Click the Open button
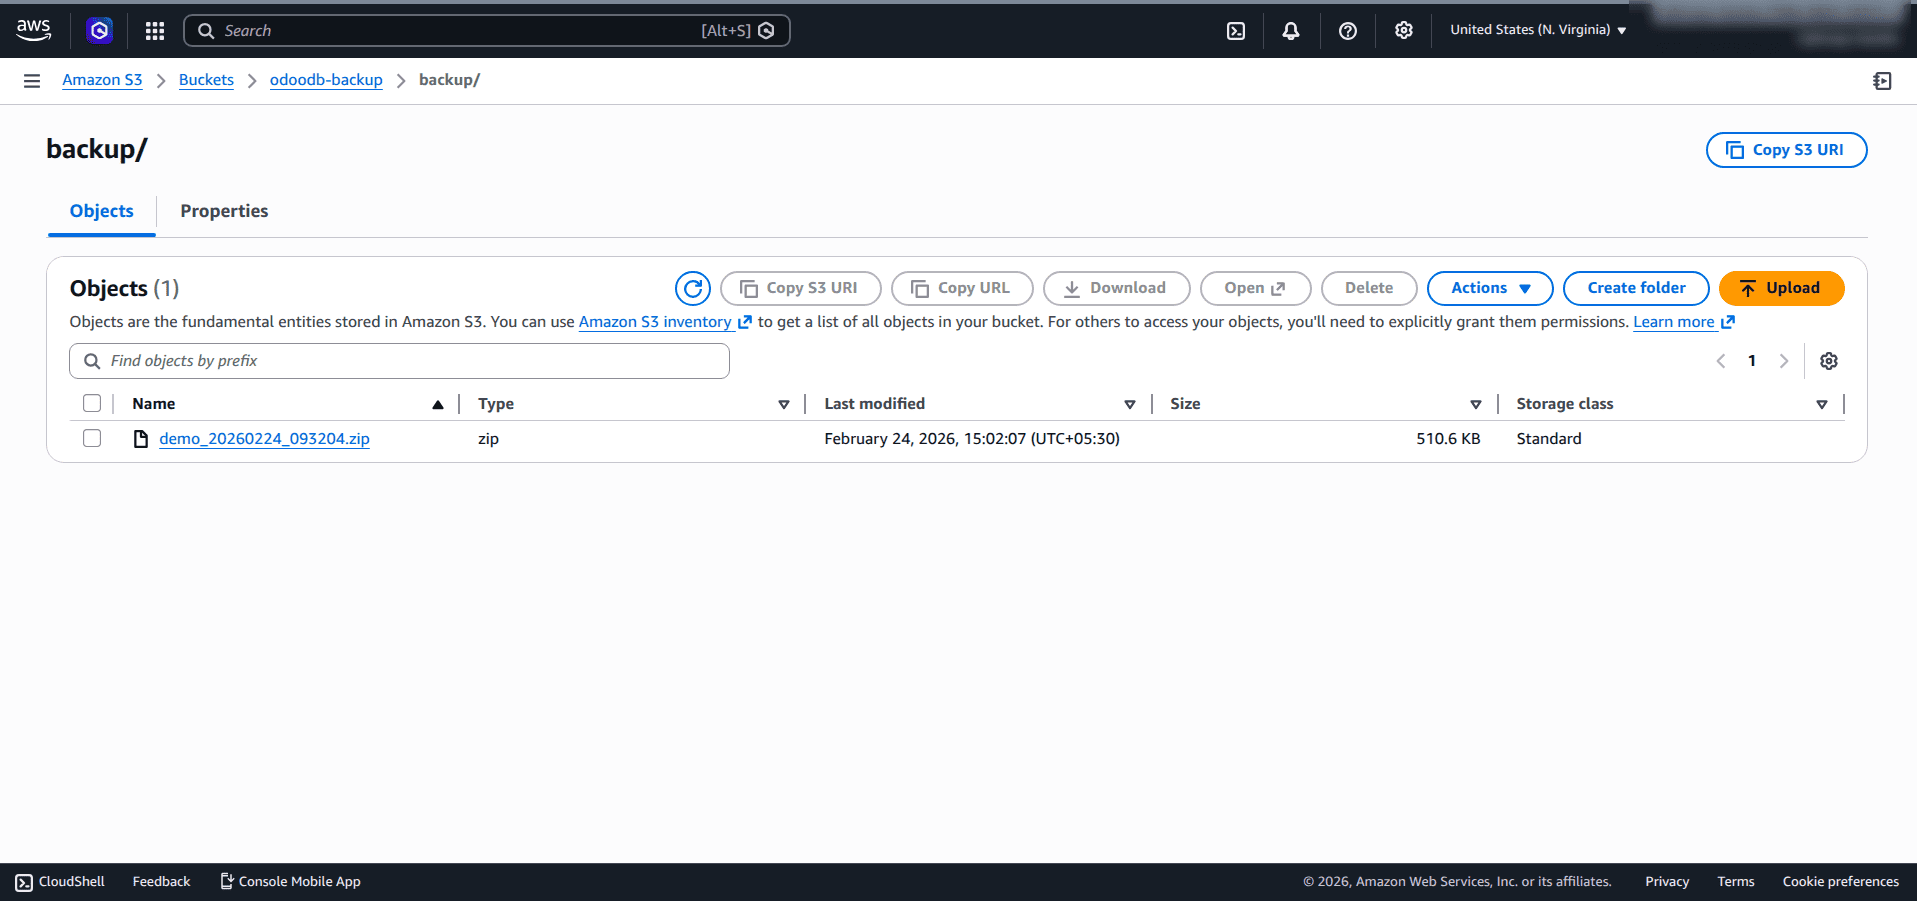This screenshot has height=901, width=1917. click(1255, 288)
